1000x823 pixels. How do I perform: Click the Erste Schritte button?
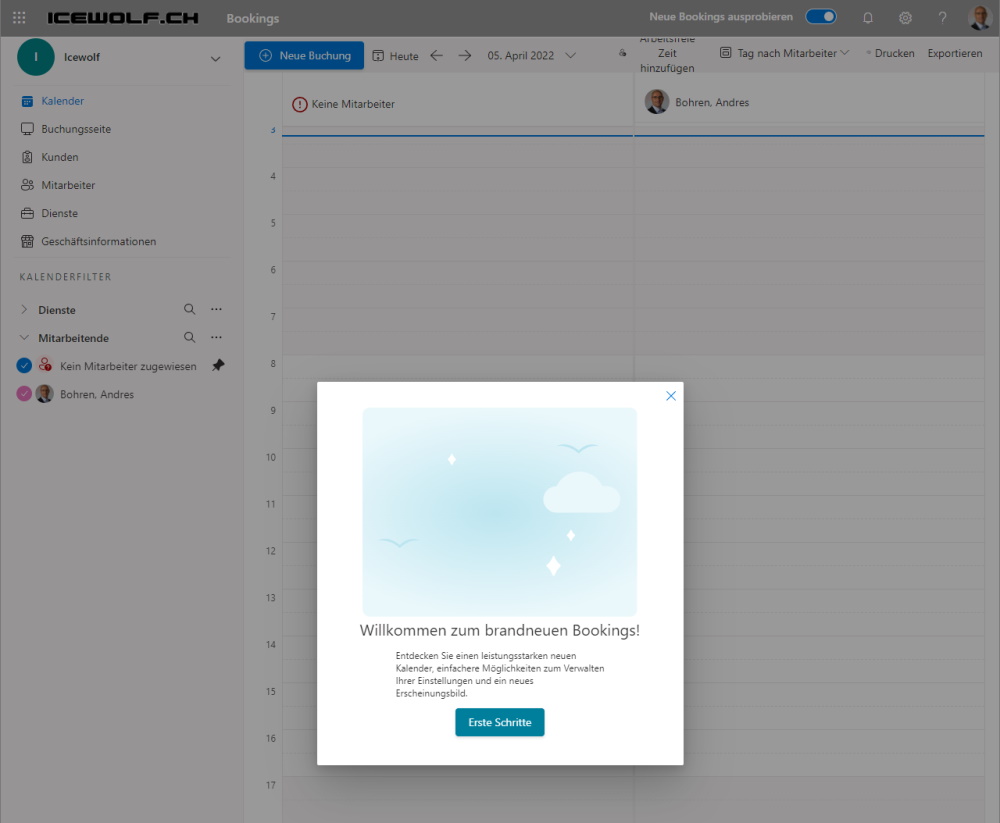tap(500, 722)
